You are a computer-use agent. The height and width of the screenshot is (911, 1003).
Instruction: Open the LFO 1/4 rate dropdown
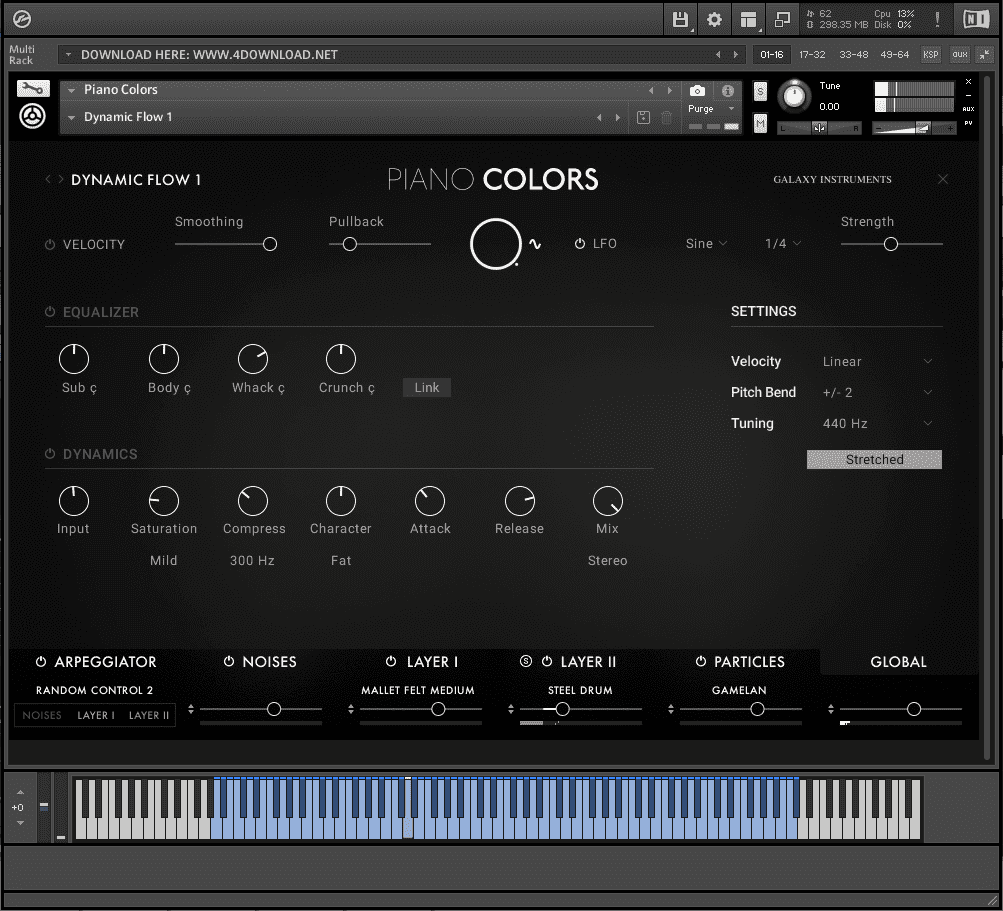point(783,243)
